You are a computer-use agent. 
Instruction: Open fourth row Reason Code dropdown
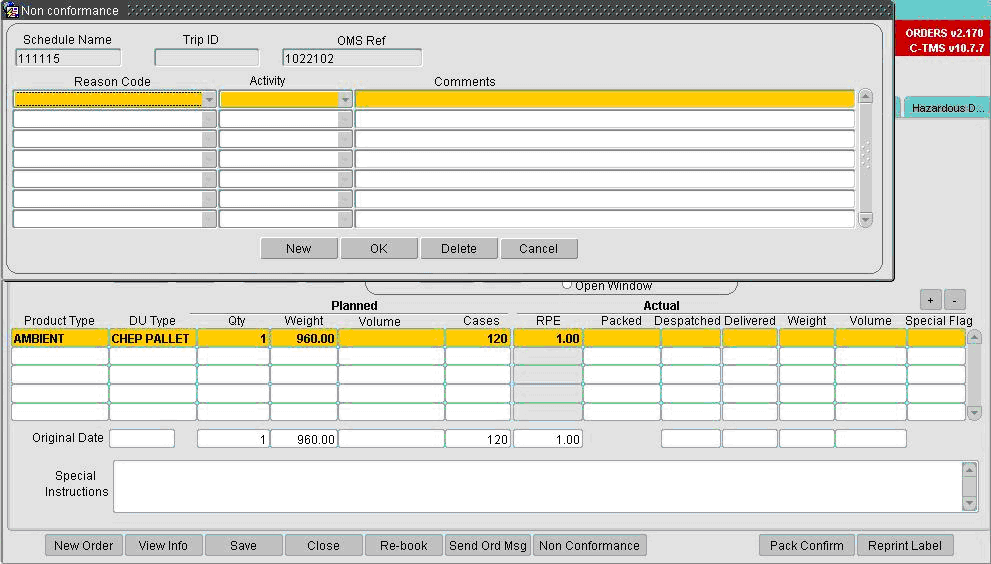209,159
